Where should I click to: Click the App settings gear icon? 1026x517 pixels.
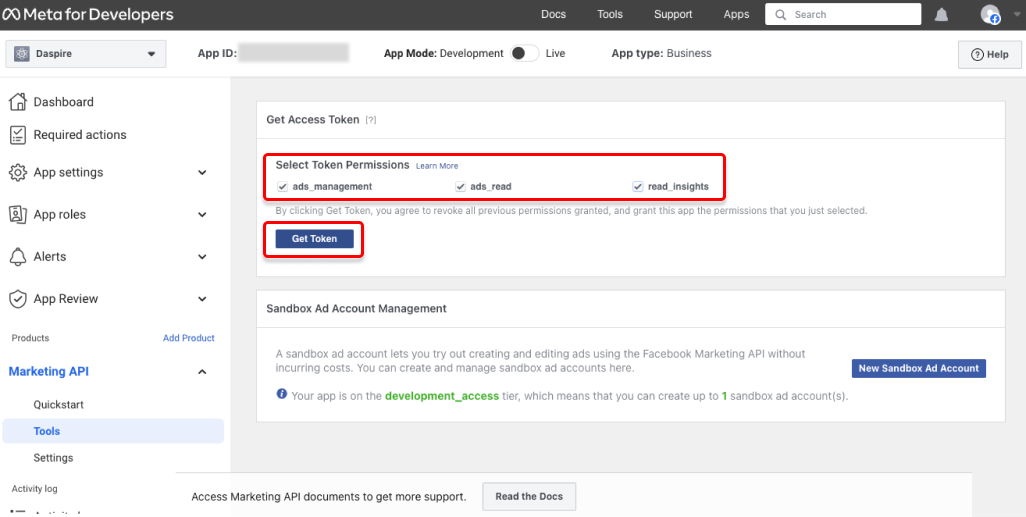[x=17, y=173]
